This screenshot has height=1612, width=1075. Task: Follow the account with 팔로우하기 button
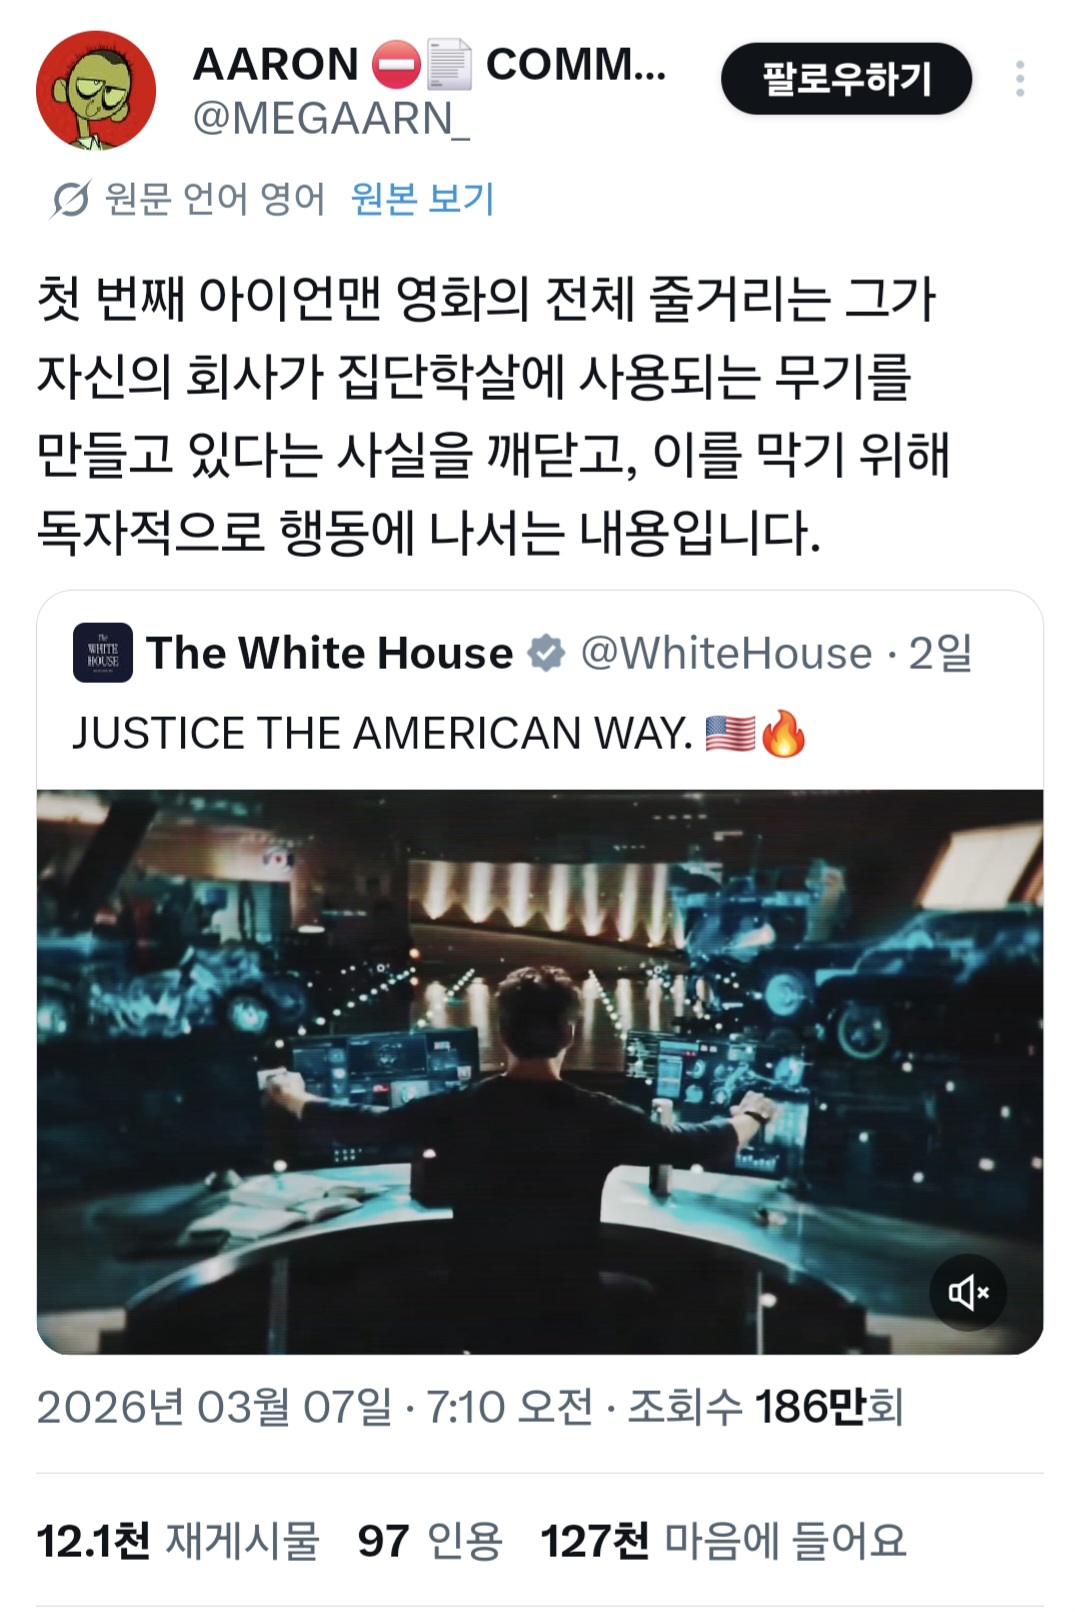click(x=846, y=79)
